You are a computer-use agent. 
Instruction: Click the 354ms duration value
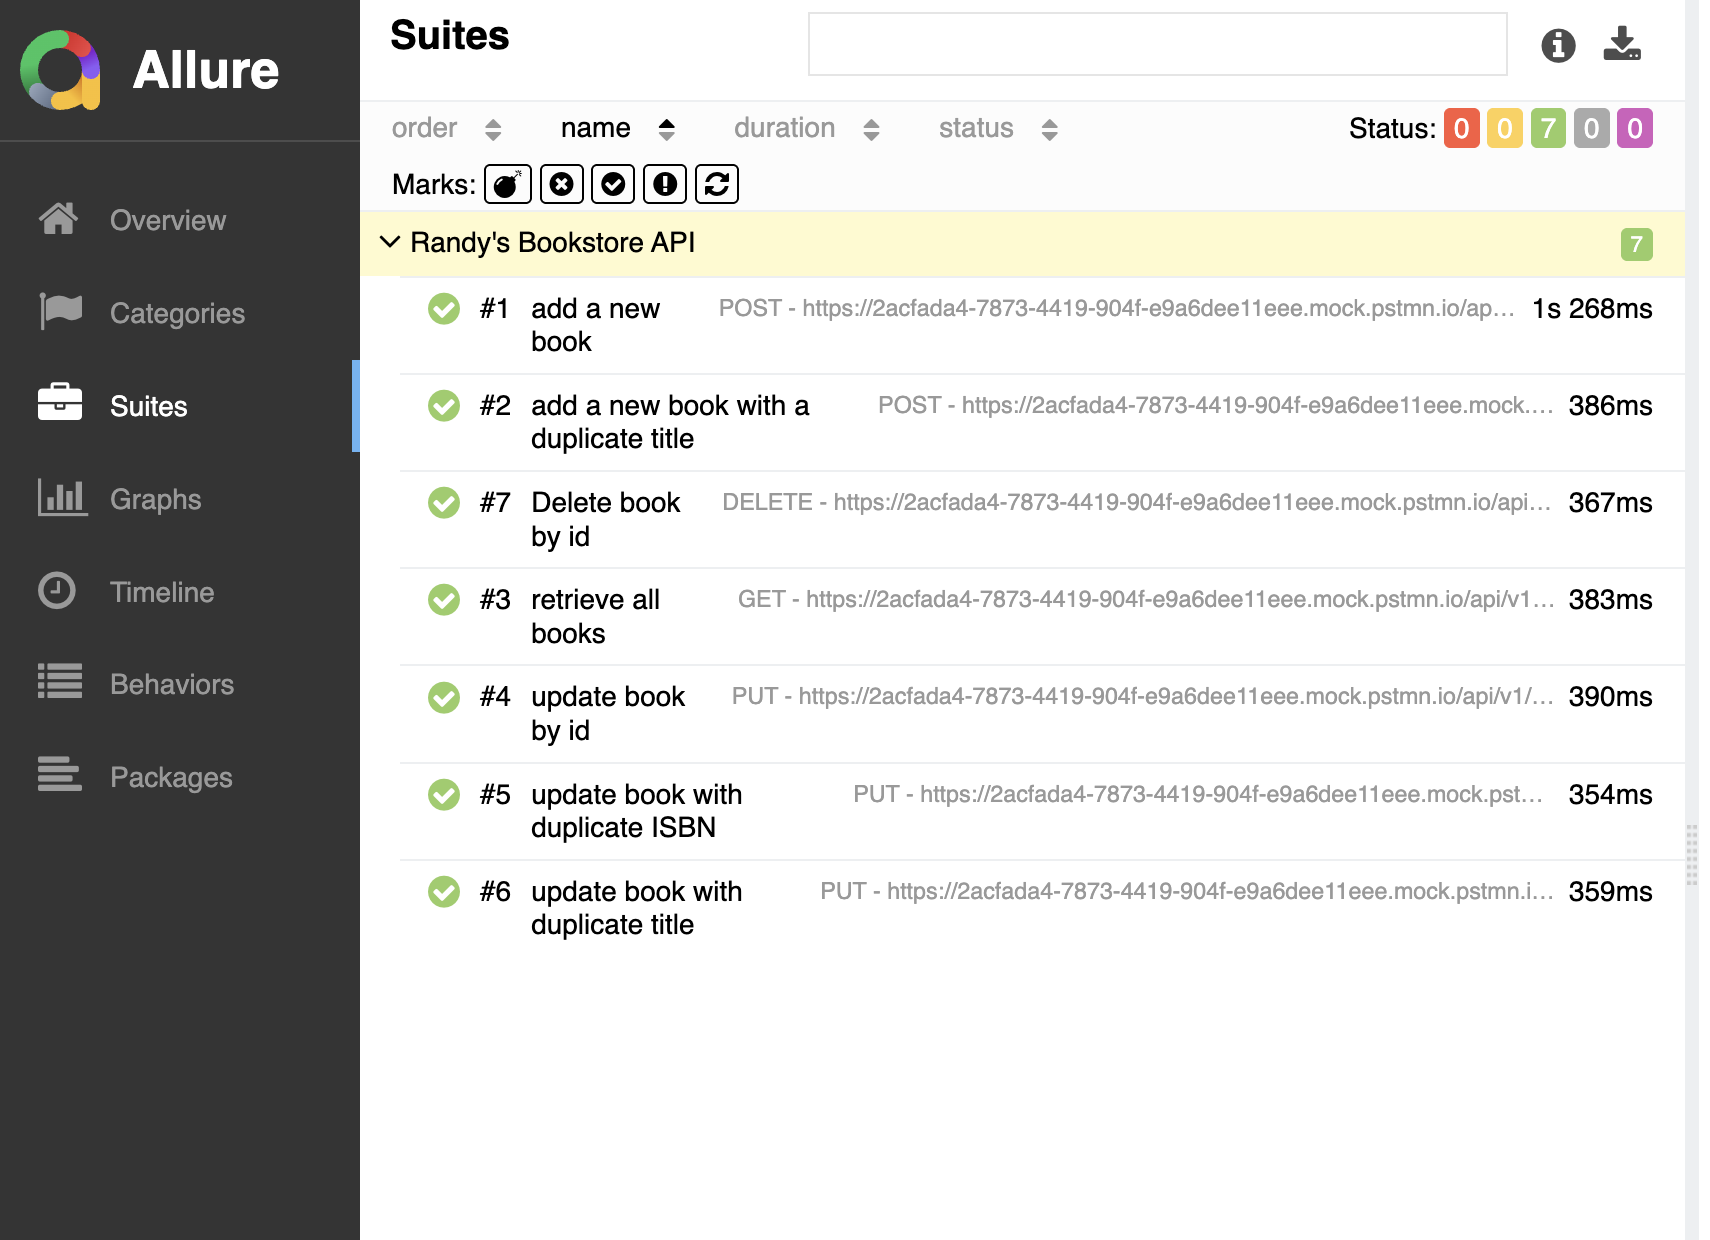(x=1610, y=795)
